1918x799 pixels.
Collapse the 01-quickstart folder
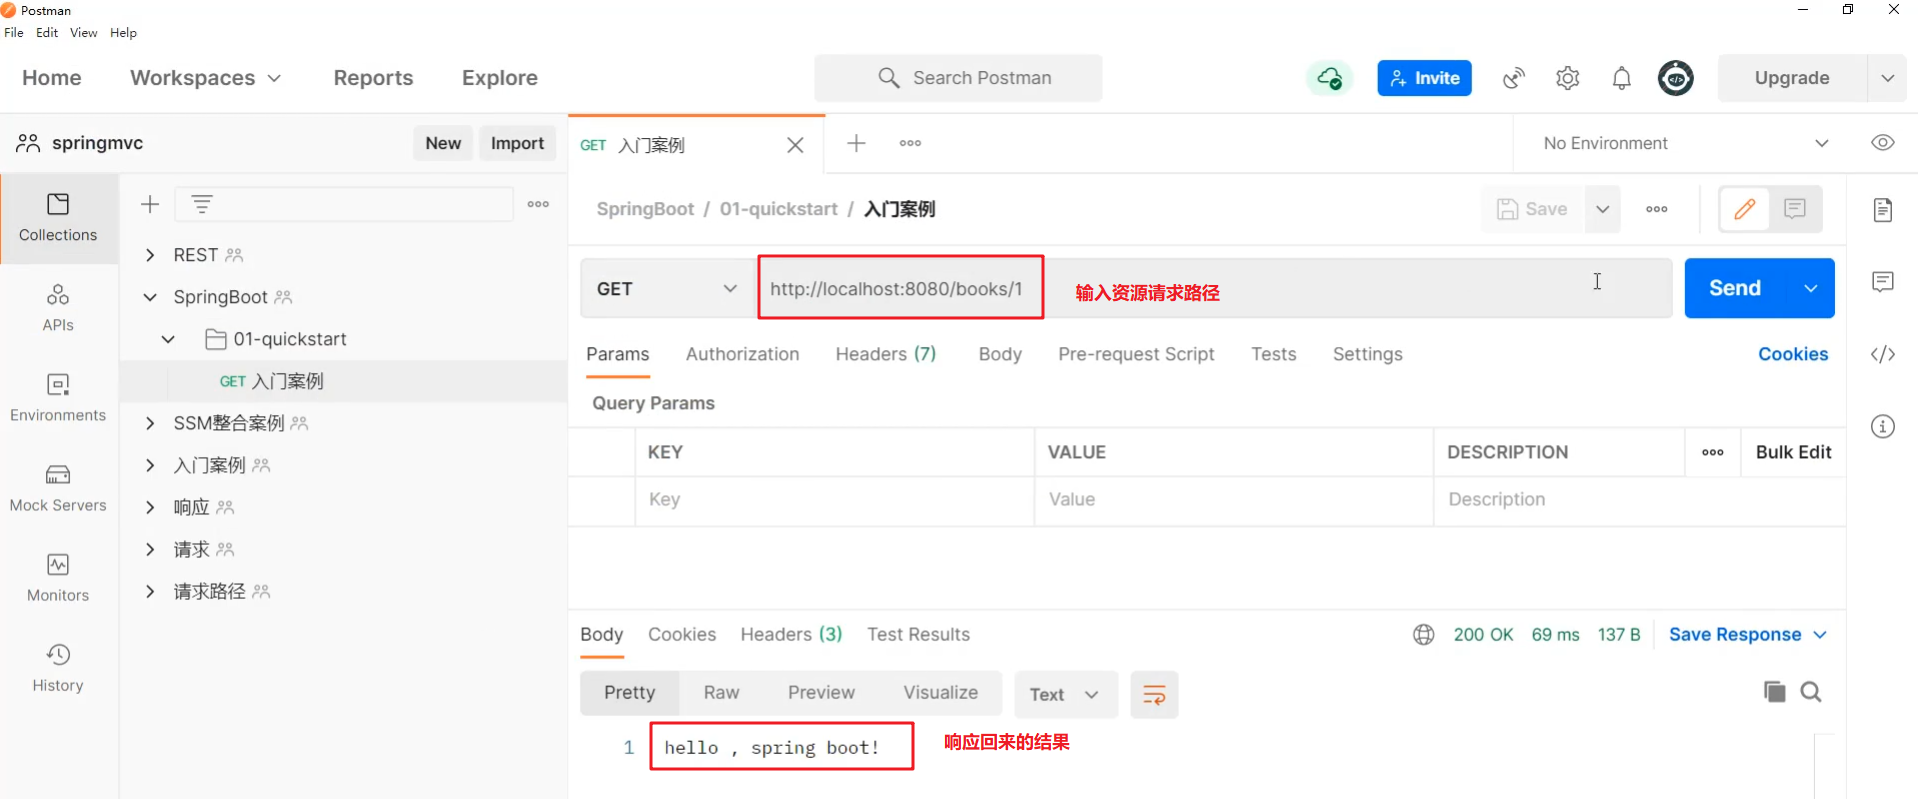pos(168,339)
